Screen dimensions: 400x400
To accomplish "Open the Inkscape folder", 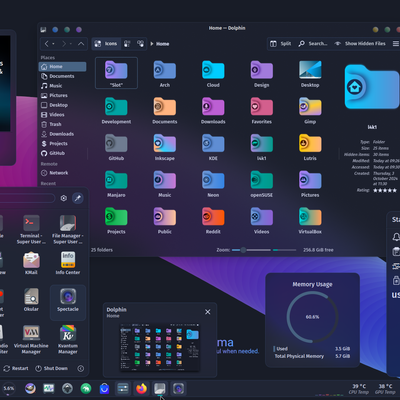I will click(165, 147).
